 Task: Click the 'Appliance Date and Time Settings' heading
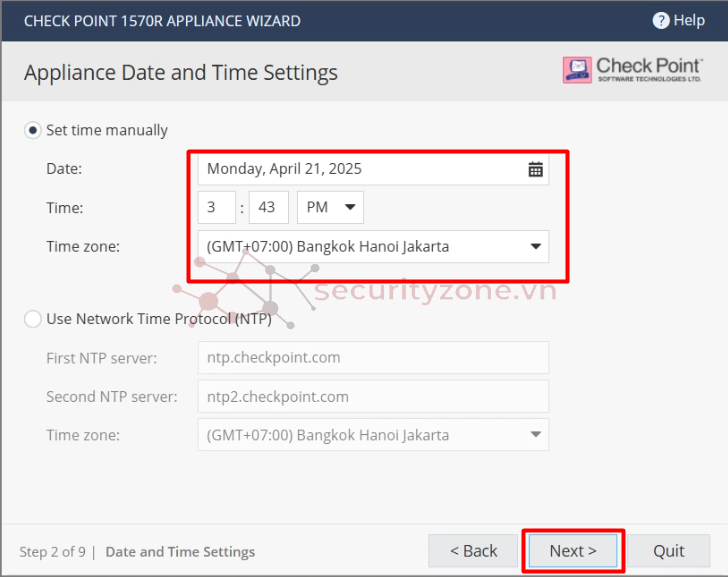(181, 73)
